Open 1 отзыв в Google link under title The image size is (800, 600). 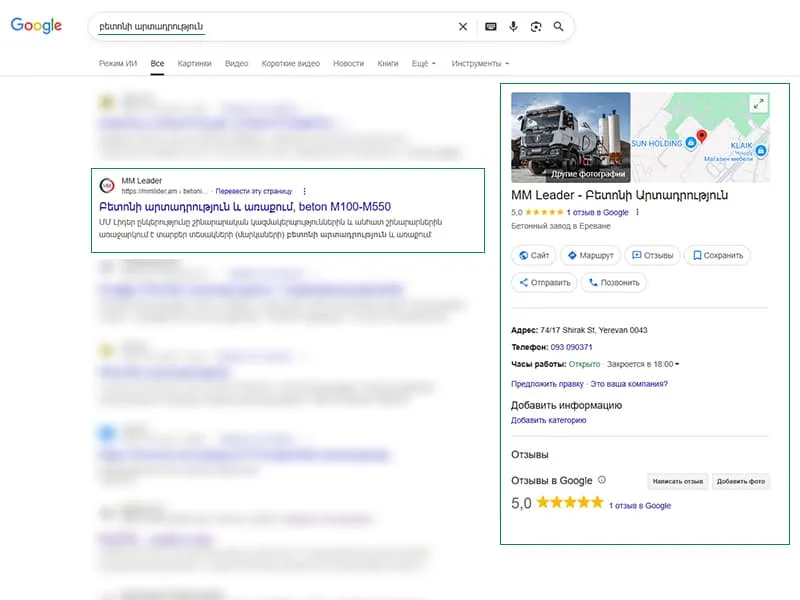point(597,212)
